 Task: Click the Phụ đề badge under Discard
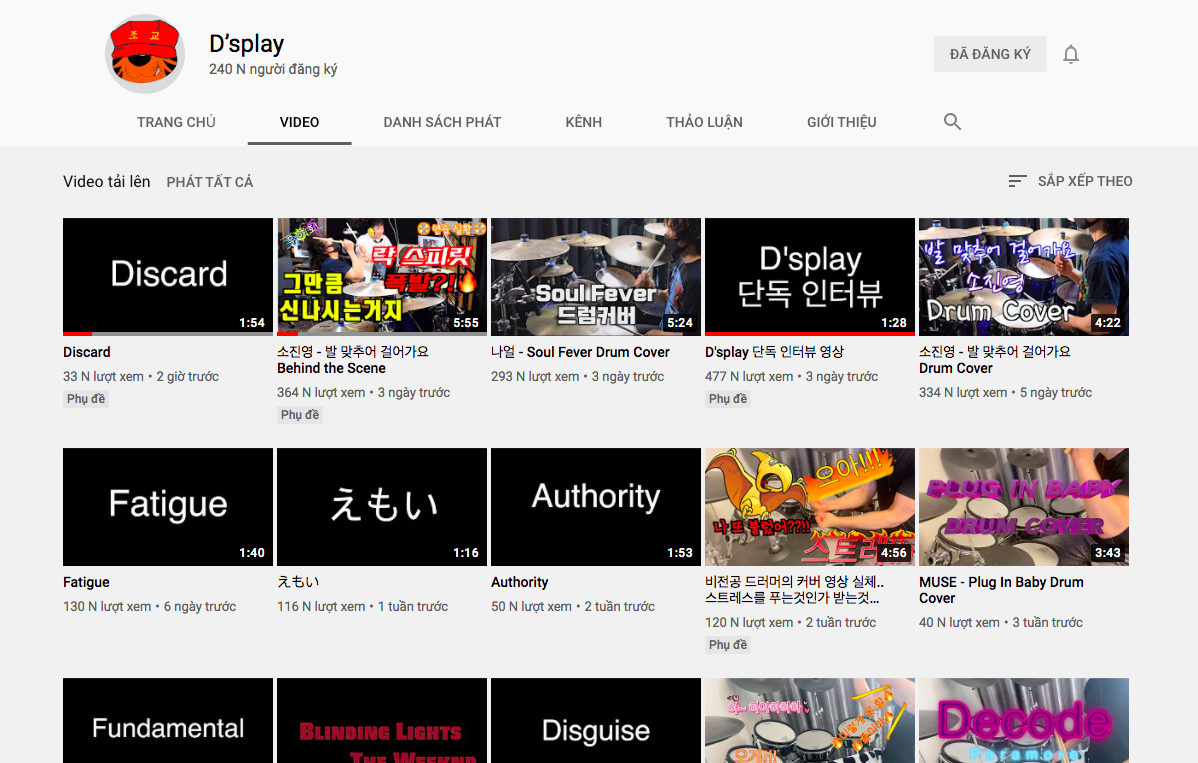coord(86,399)
